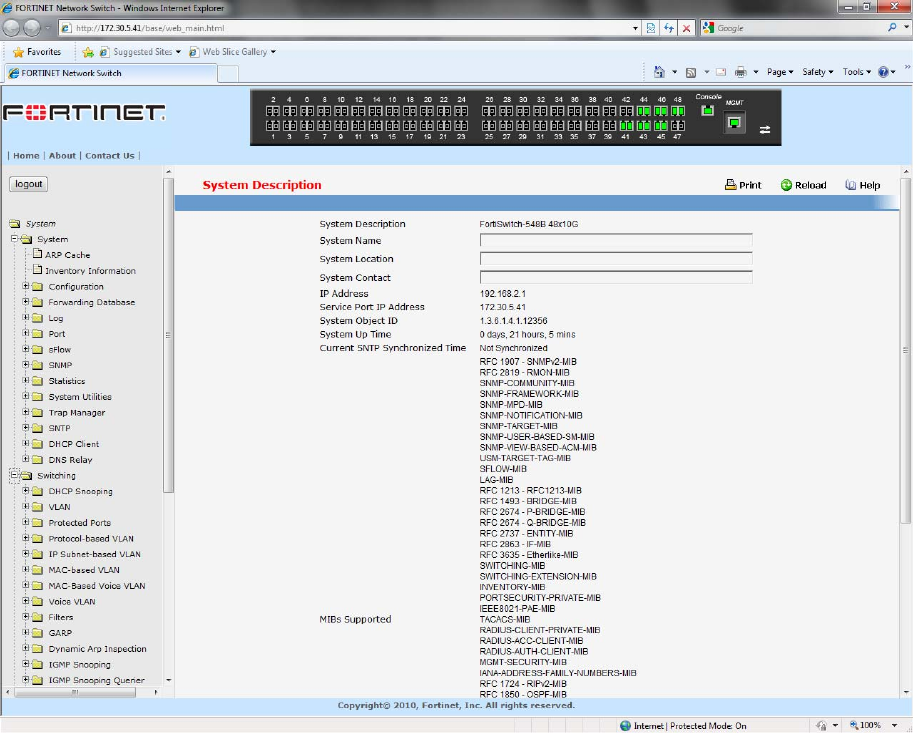Expand the Port folder
The image size is (913, 733).
point(26,333)
